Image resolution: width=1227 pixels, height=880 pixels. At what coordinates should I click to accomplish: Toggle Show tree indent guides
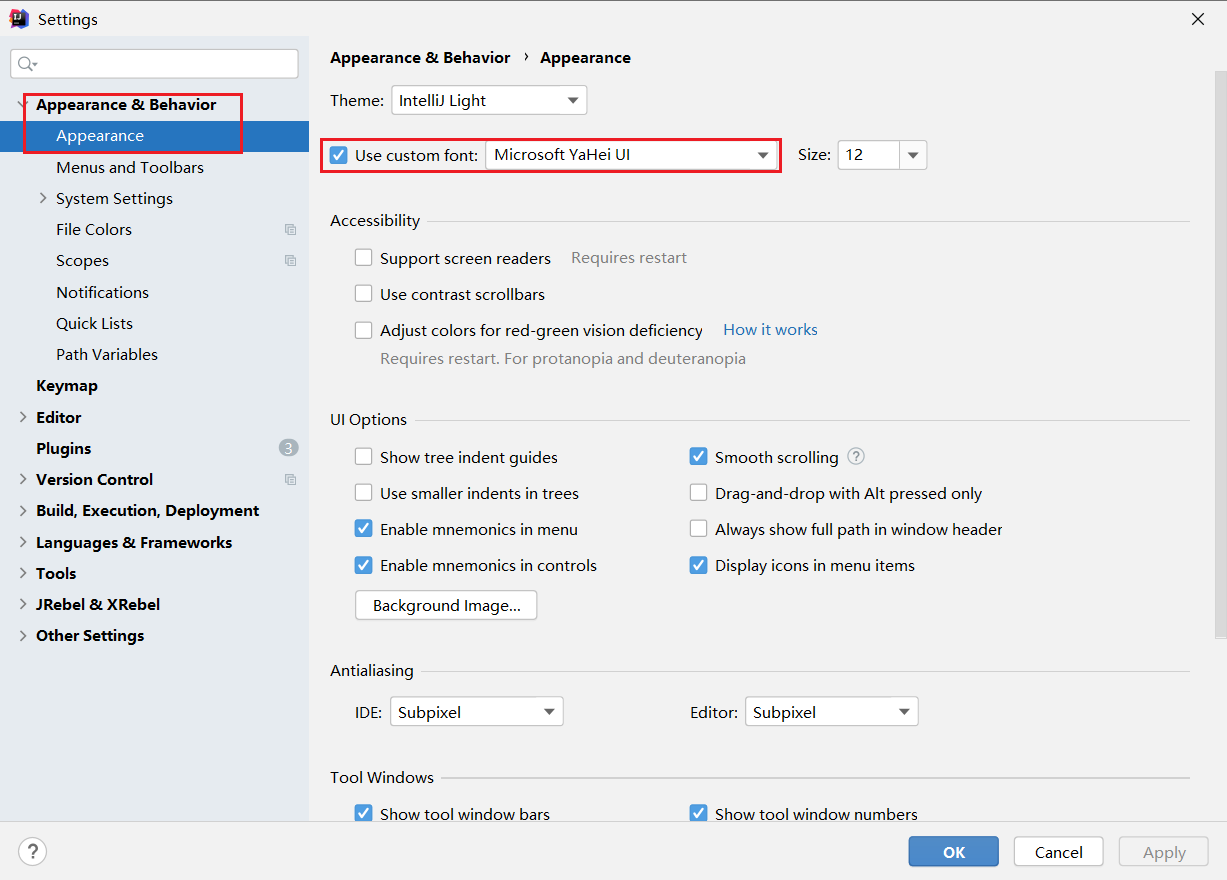364,457
